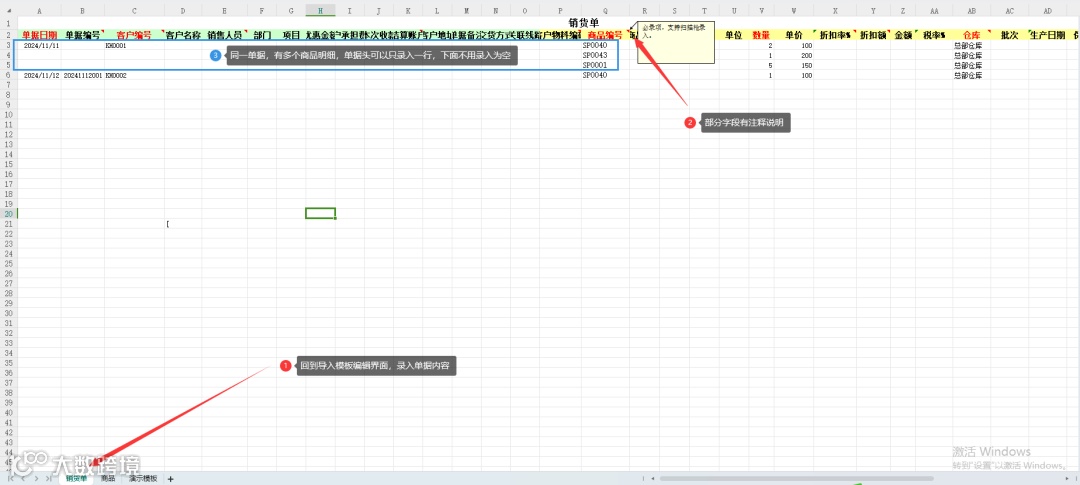Viewport: 1080px width, 485px height.
Task: Select 总部仓库 cell in row 6
Action: [972, 75]
